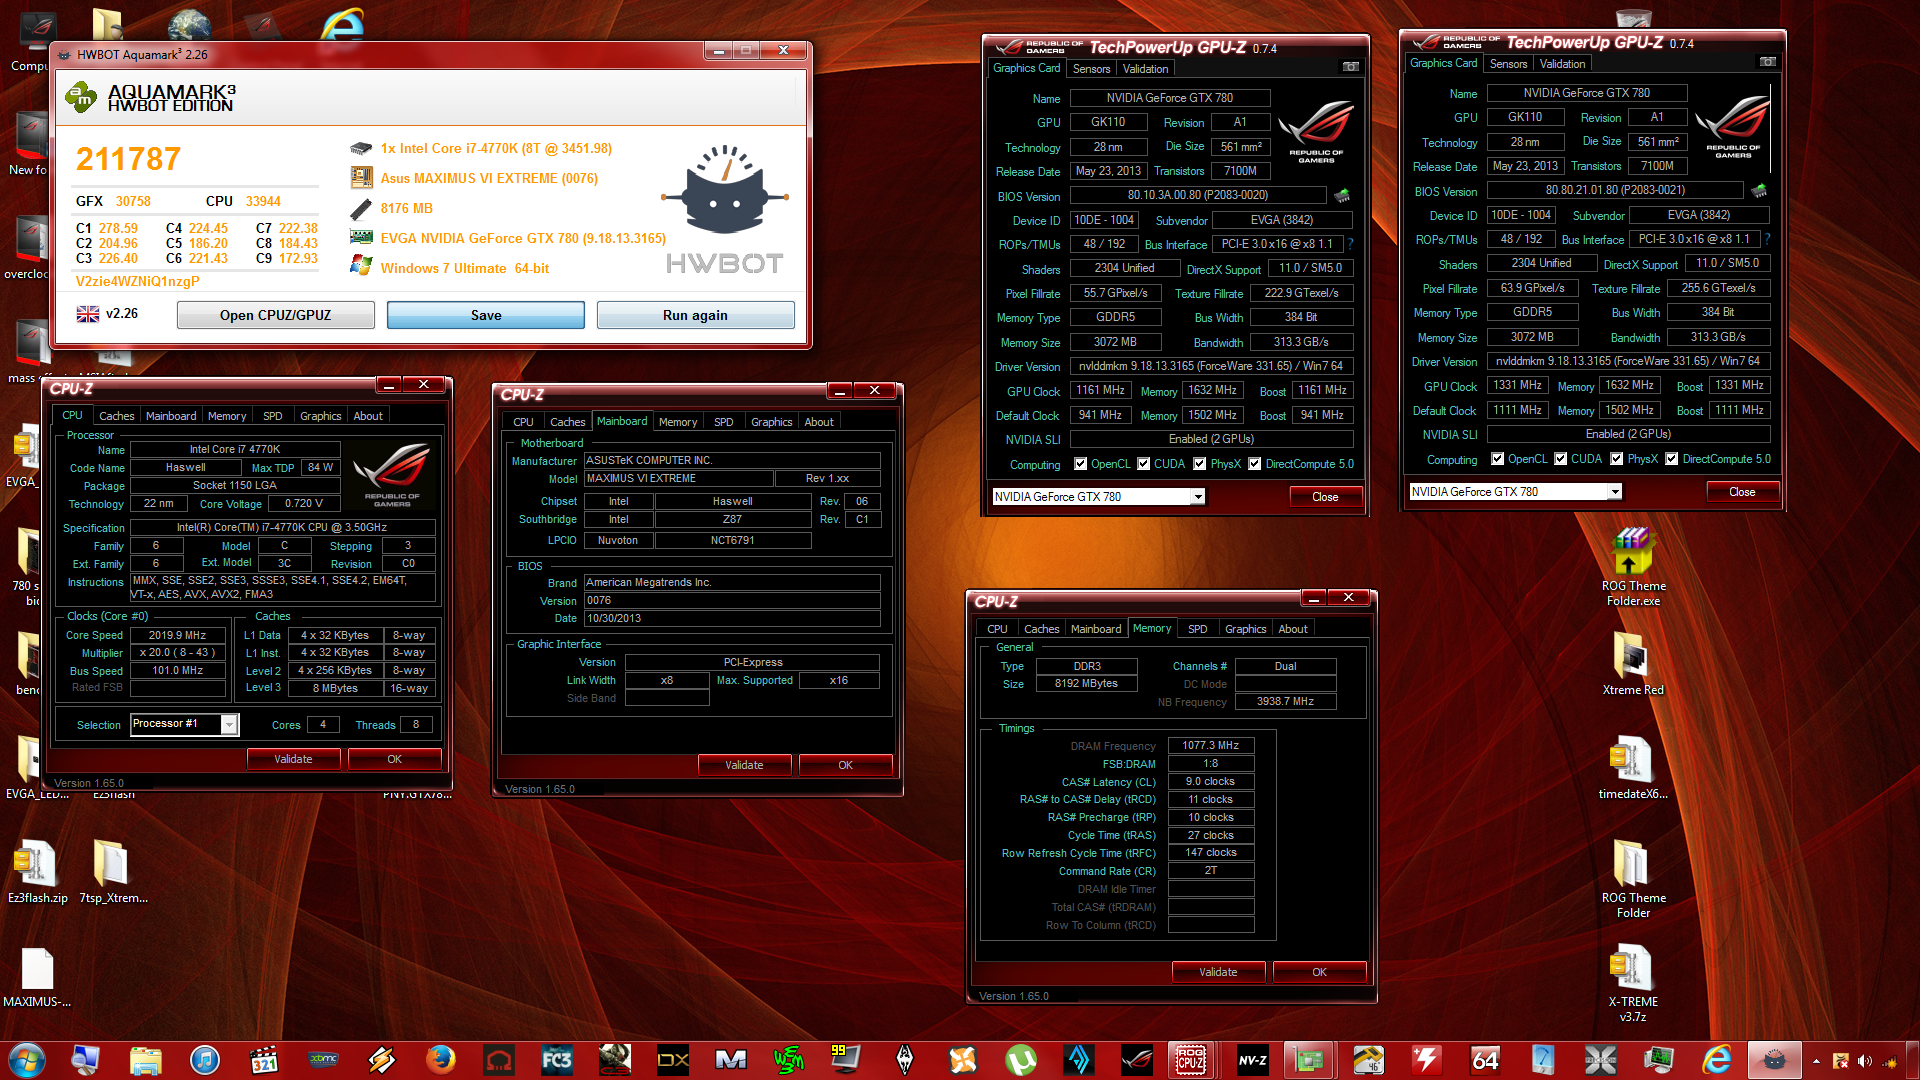Screen dimensions: 1920x1080
Task: Open Ez3flash.zip on the desktop
Action: [37, 871]
